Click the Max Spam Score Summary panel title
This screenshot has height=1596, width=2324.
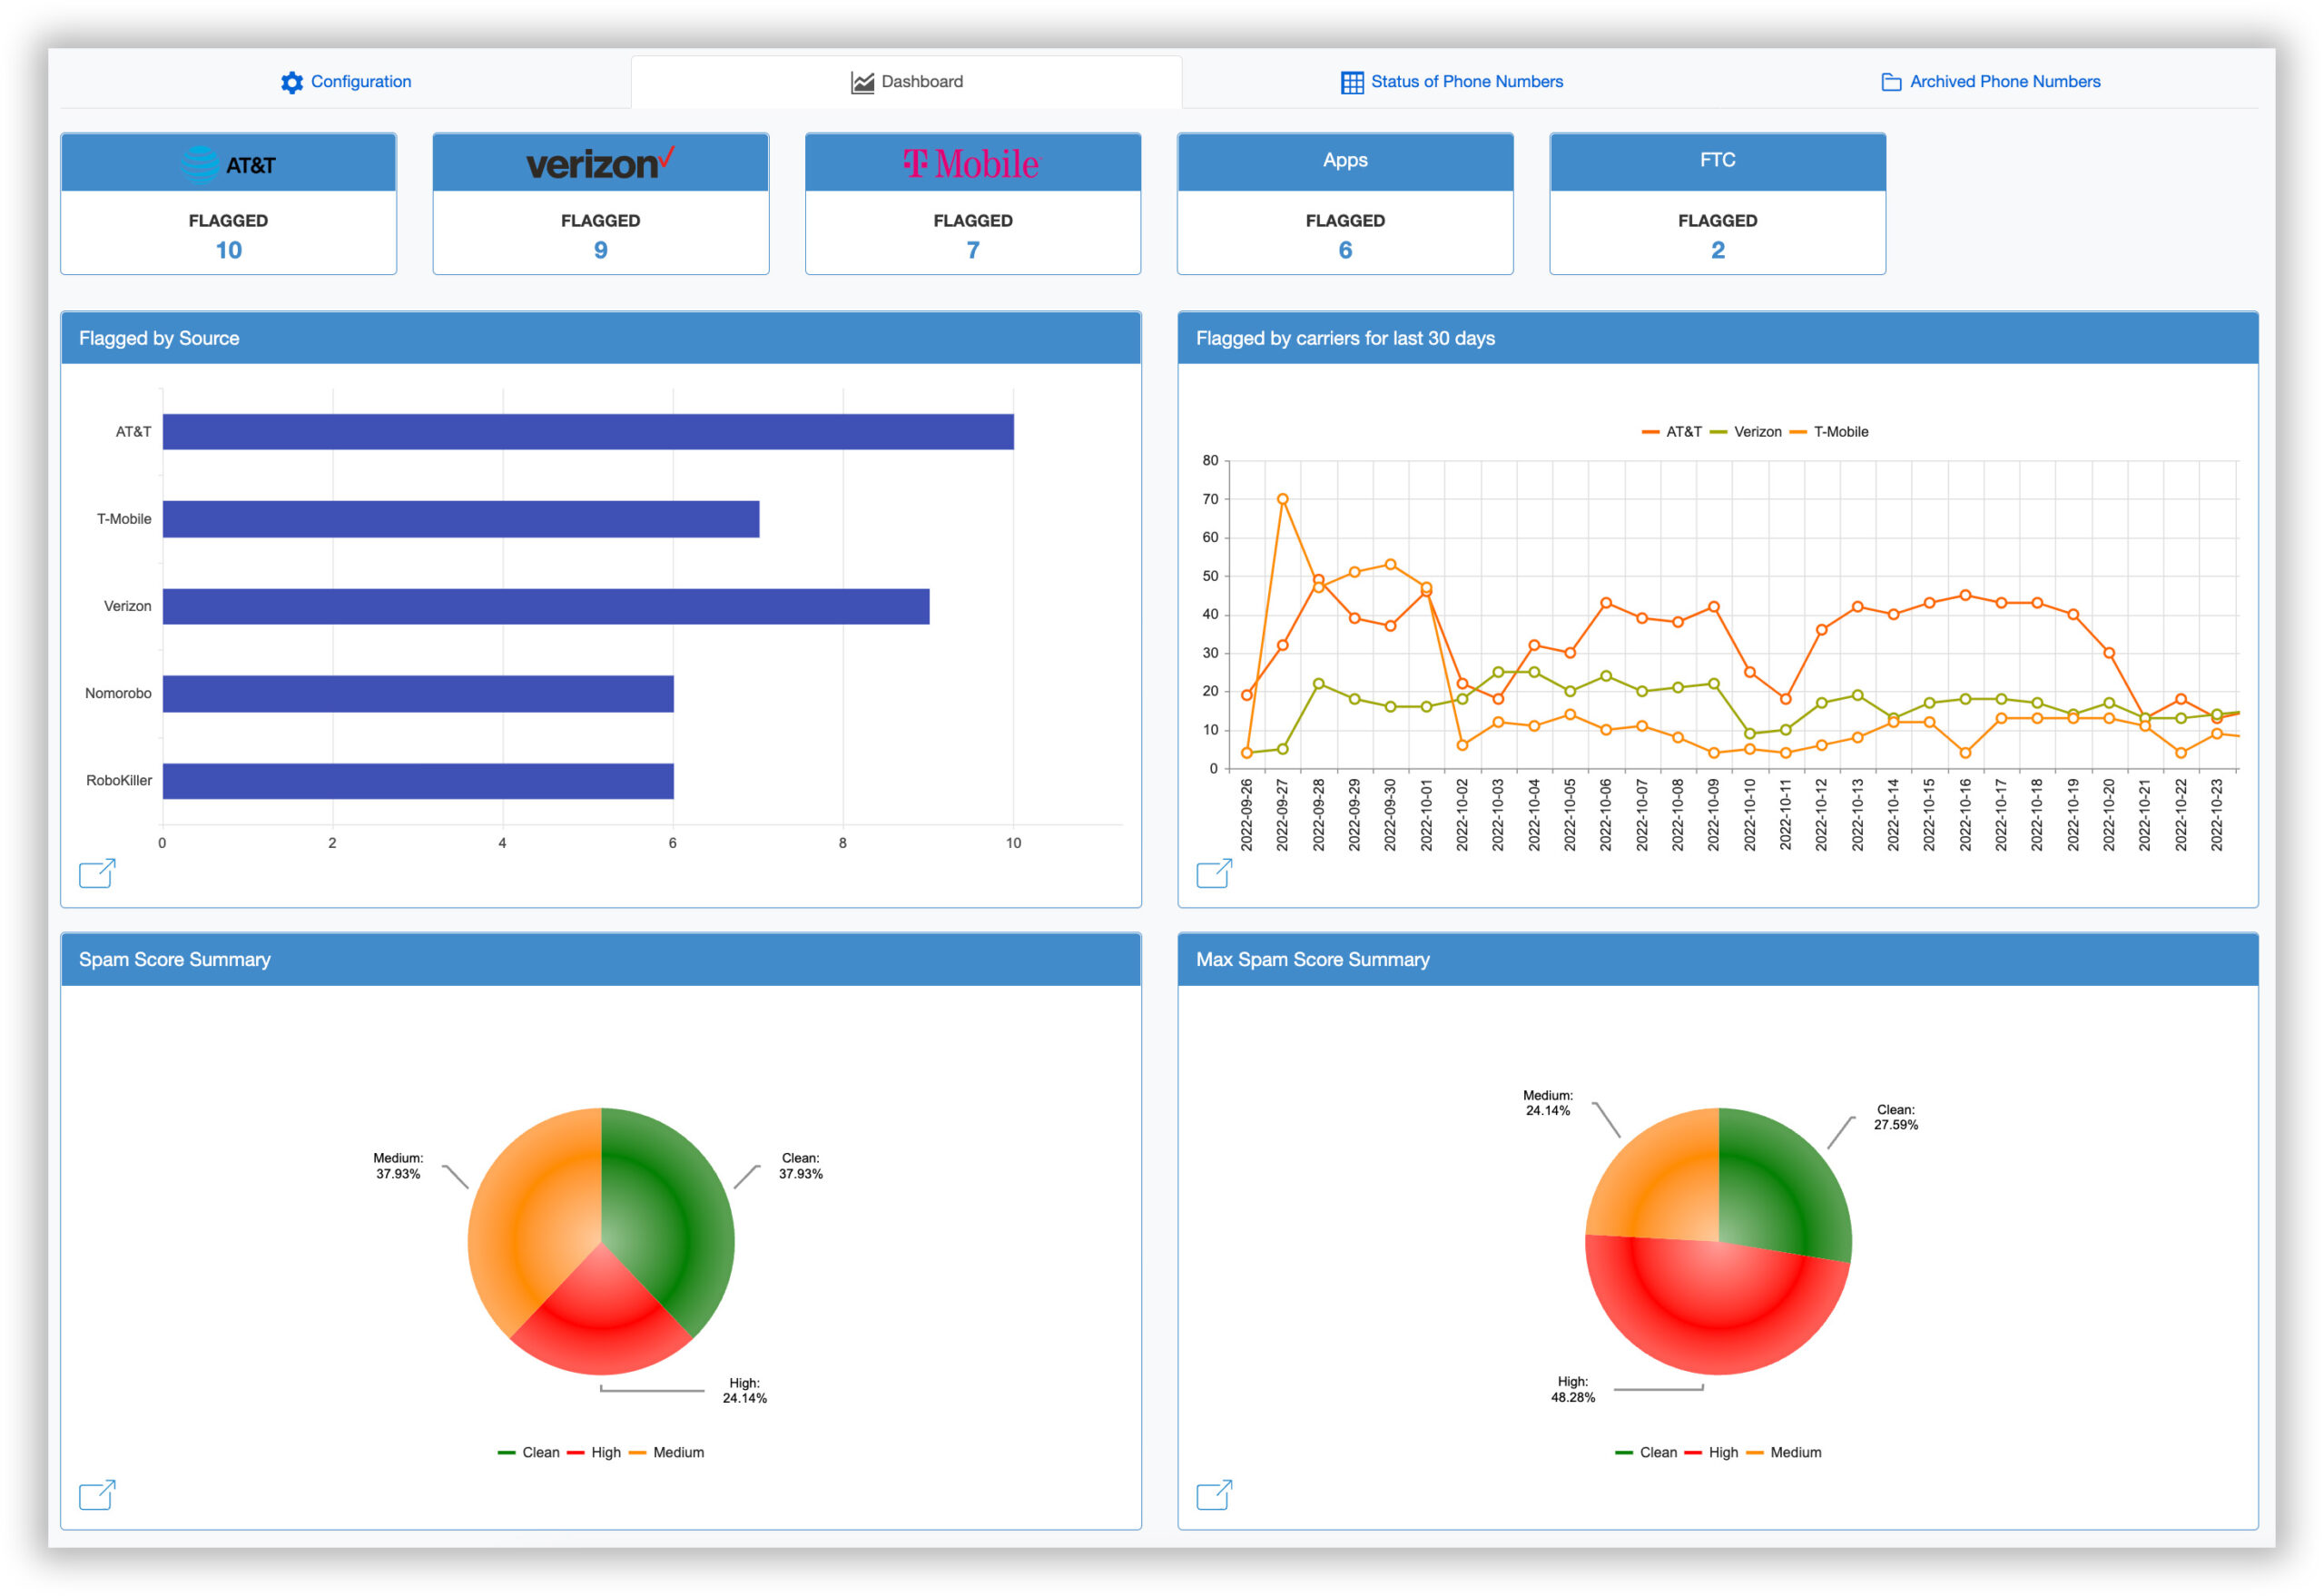click(1312, 959)
